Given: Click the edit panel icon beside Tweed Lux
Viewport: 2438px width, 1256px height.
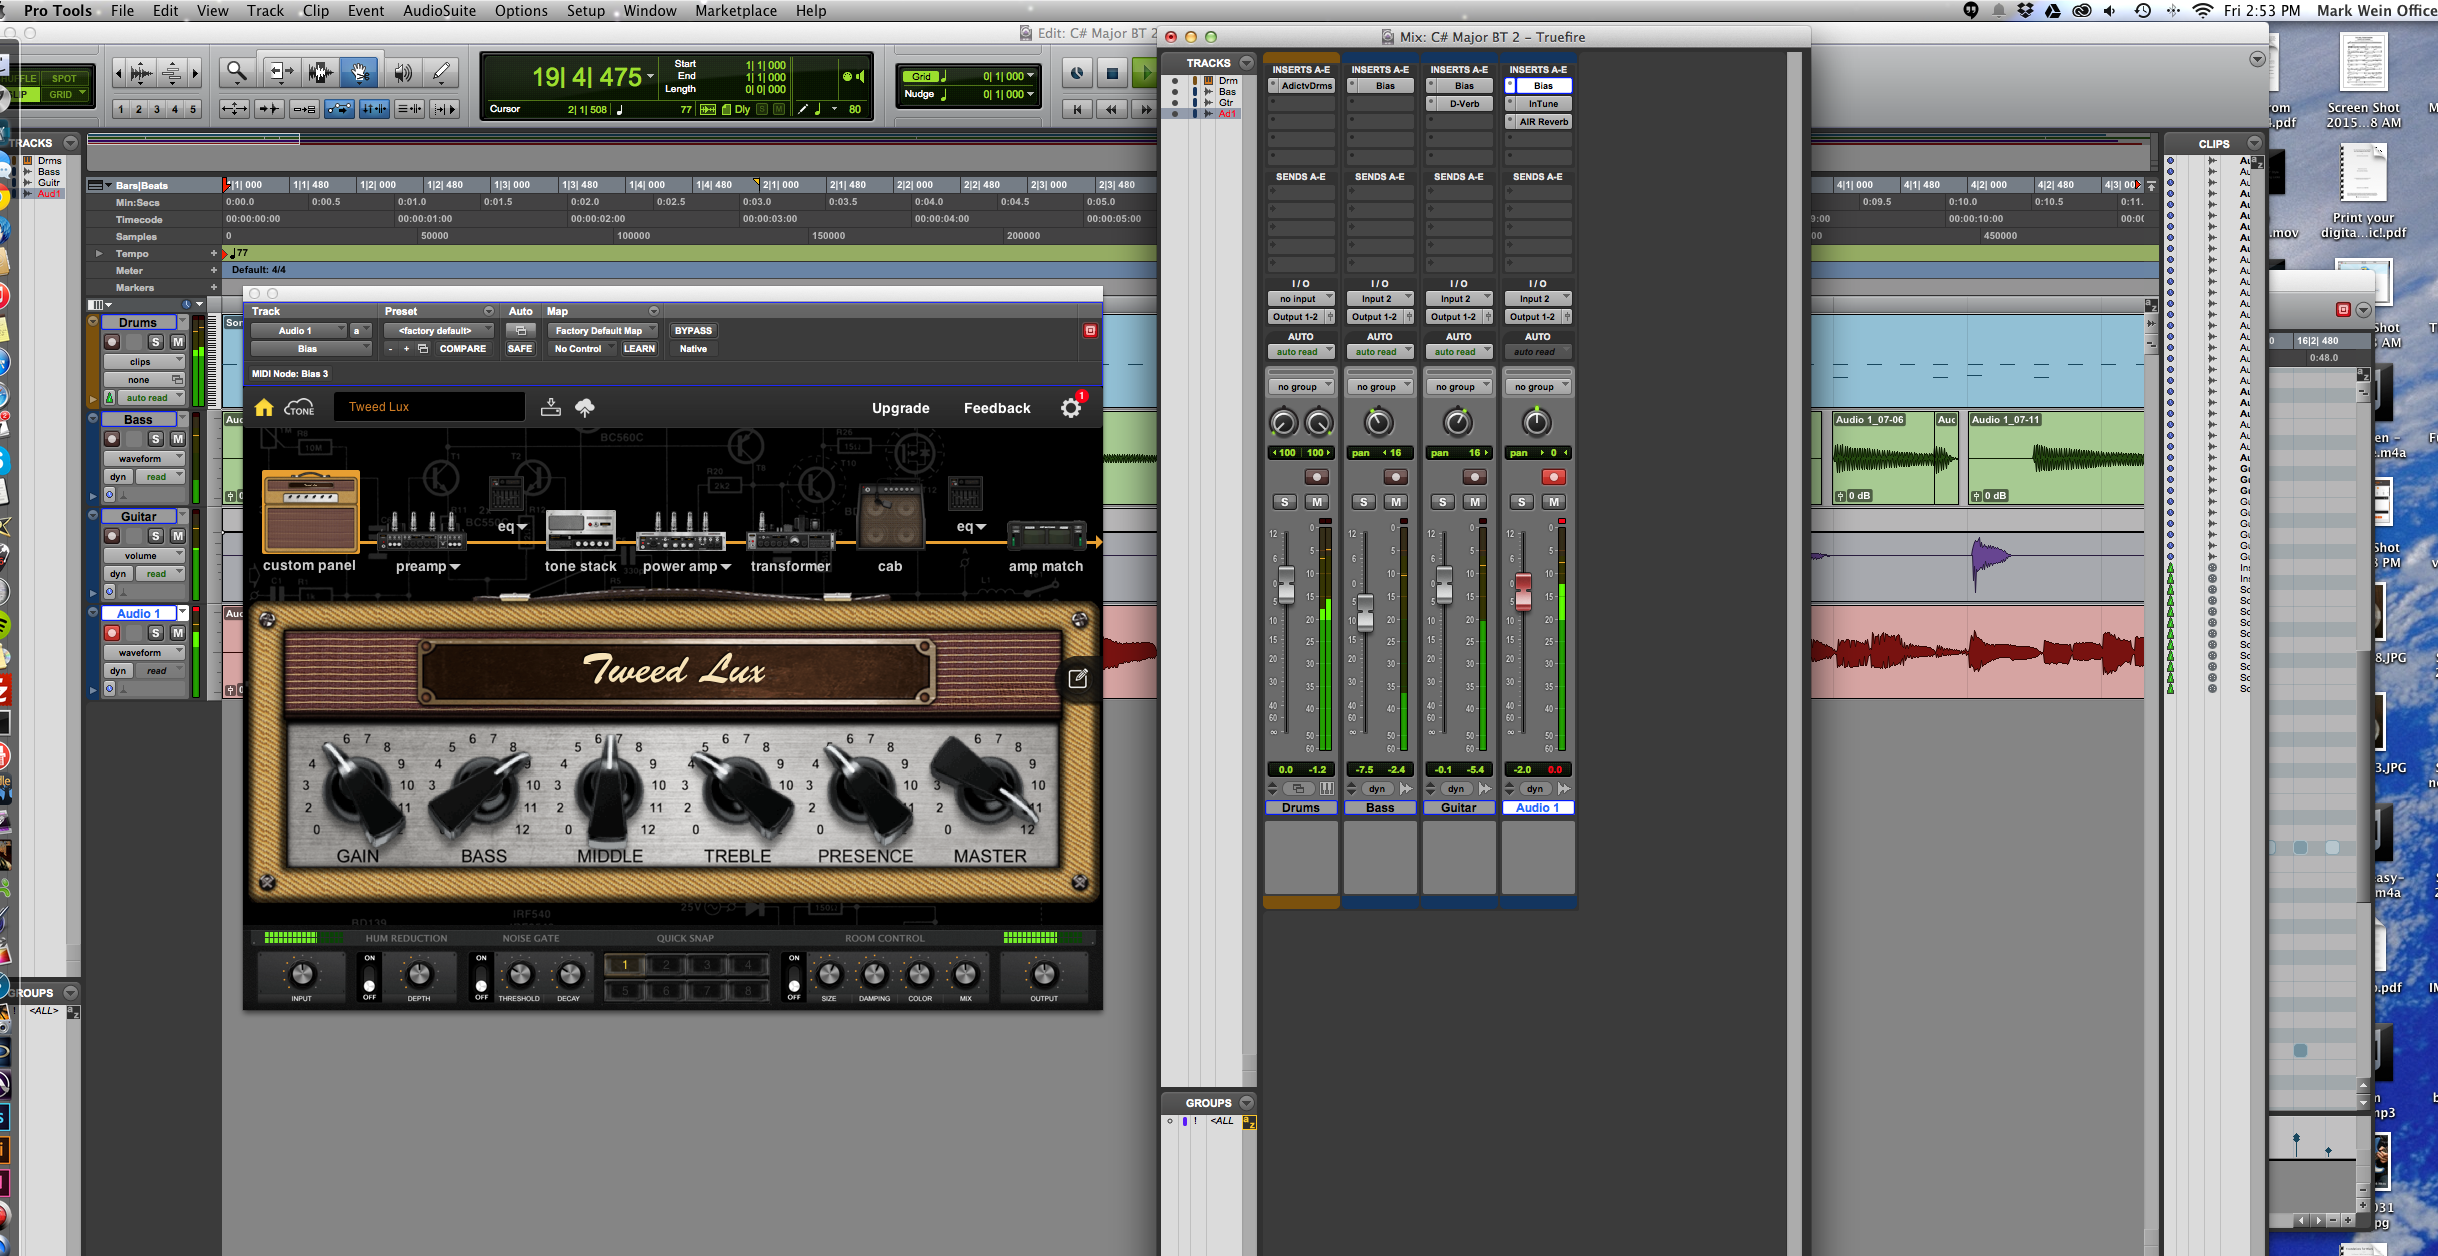Looking at the screenshot, I should 1078,678.
